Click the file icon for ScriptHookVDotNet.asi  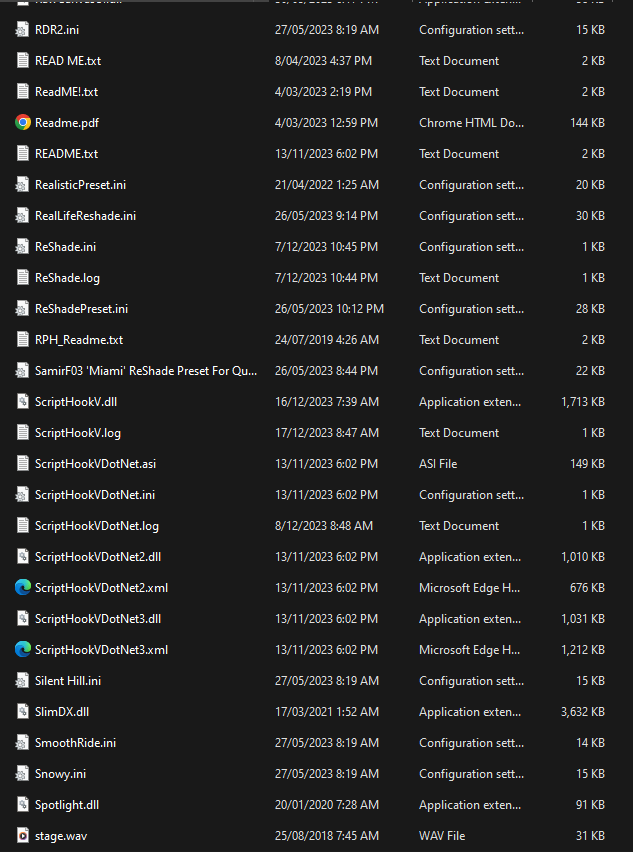coord(23,464)
